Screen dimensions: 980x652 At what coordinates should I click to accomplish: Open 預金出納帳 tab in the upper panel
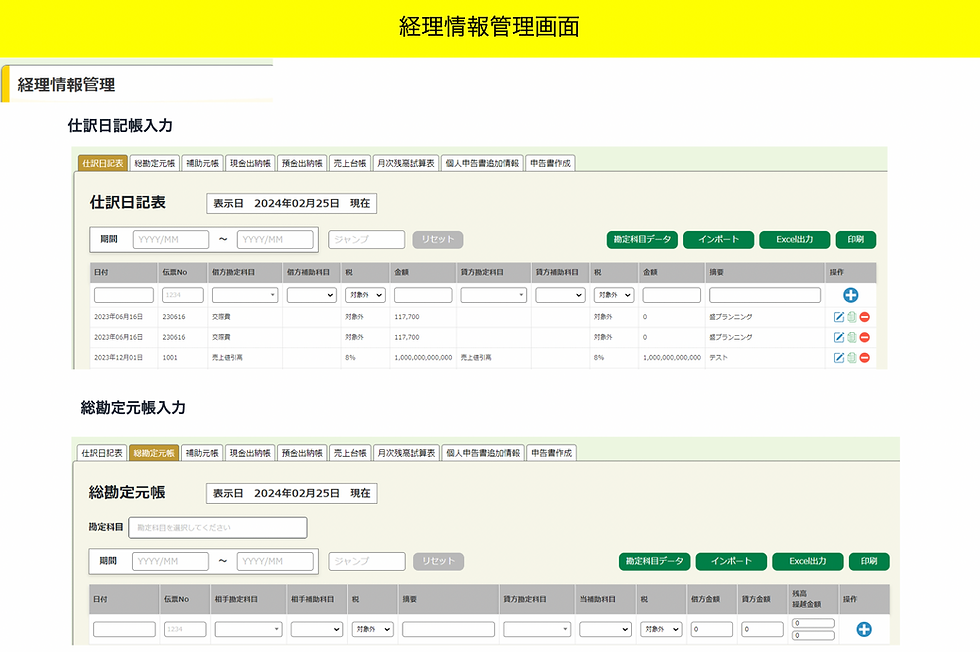[x=302, y=163]
